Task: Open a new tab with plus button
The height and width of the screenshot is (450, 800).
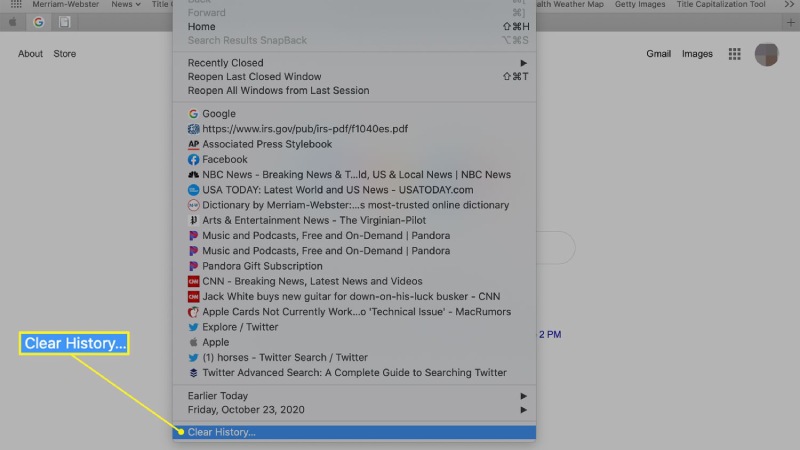Action: 790,22
